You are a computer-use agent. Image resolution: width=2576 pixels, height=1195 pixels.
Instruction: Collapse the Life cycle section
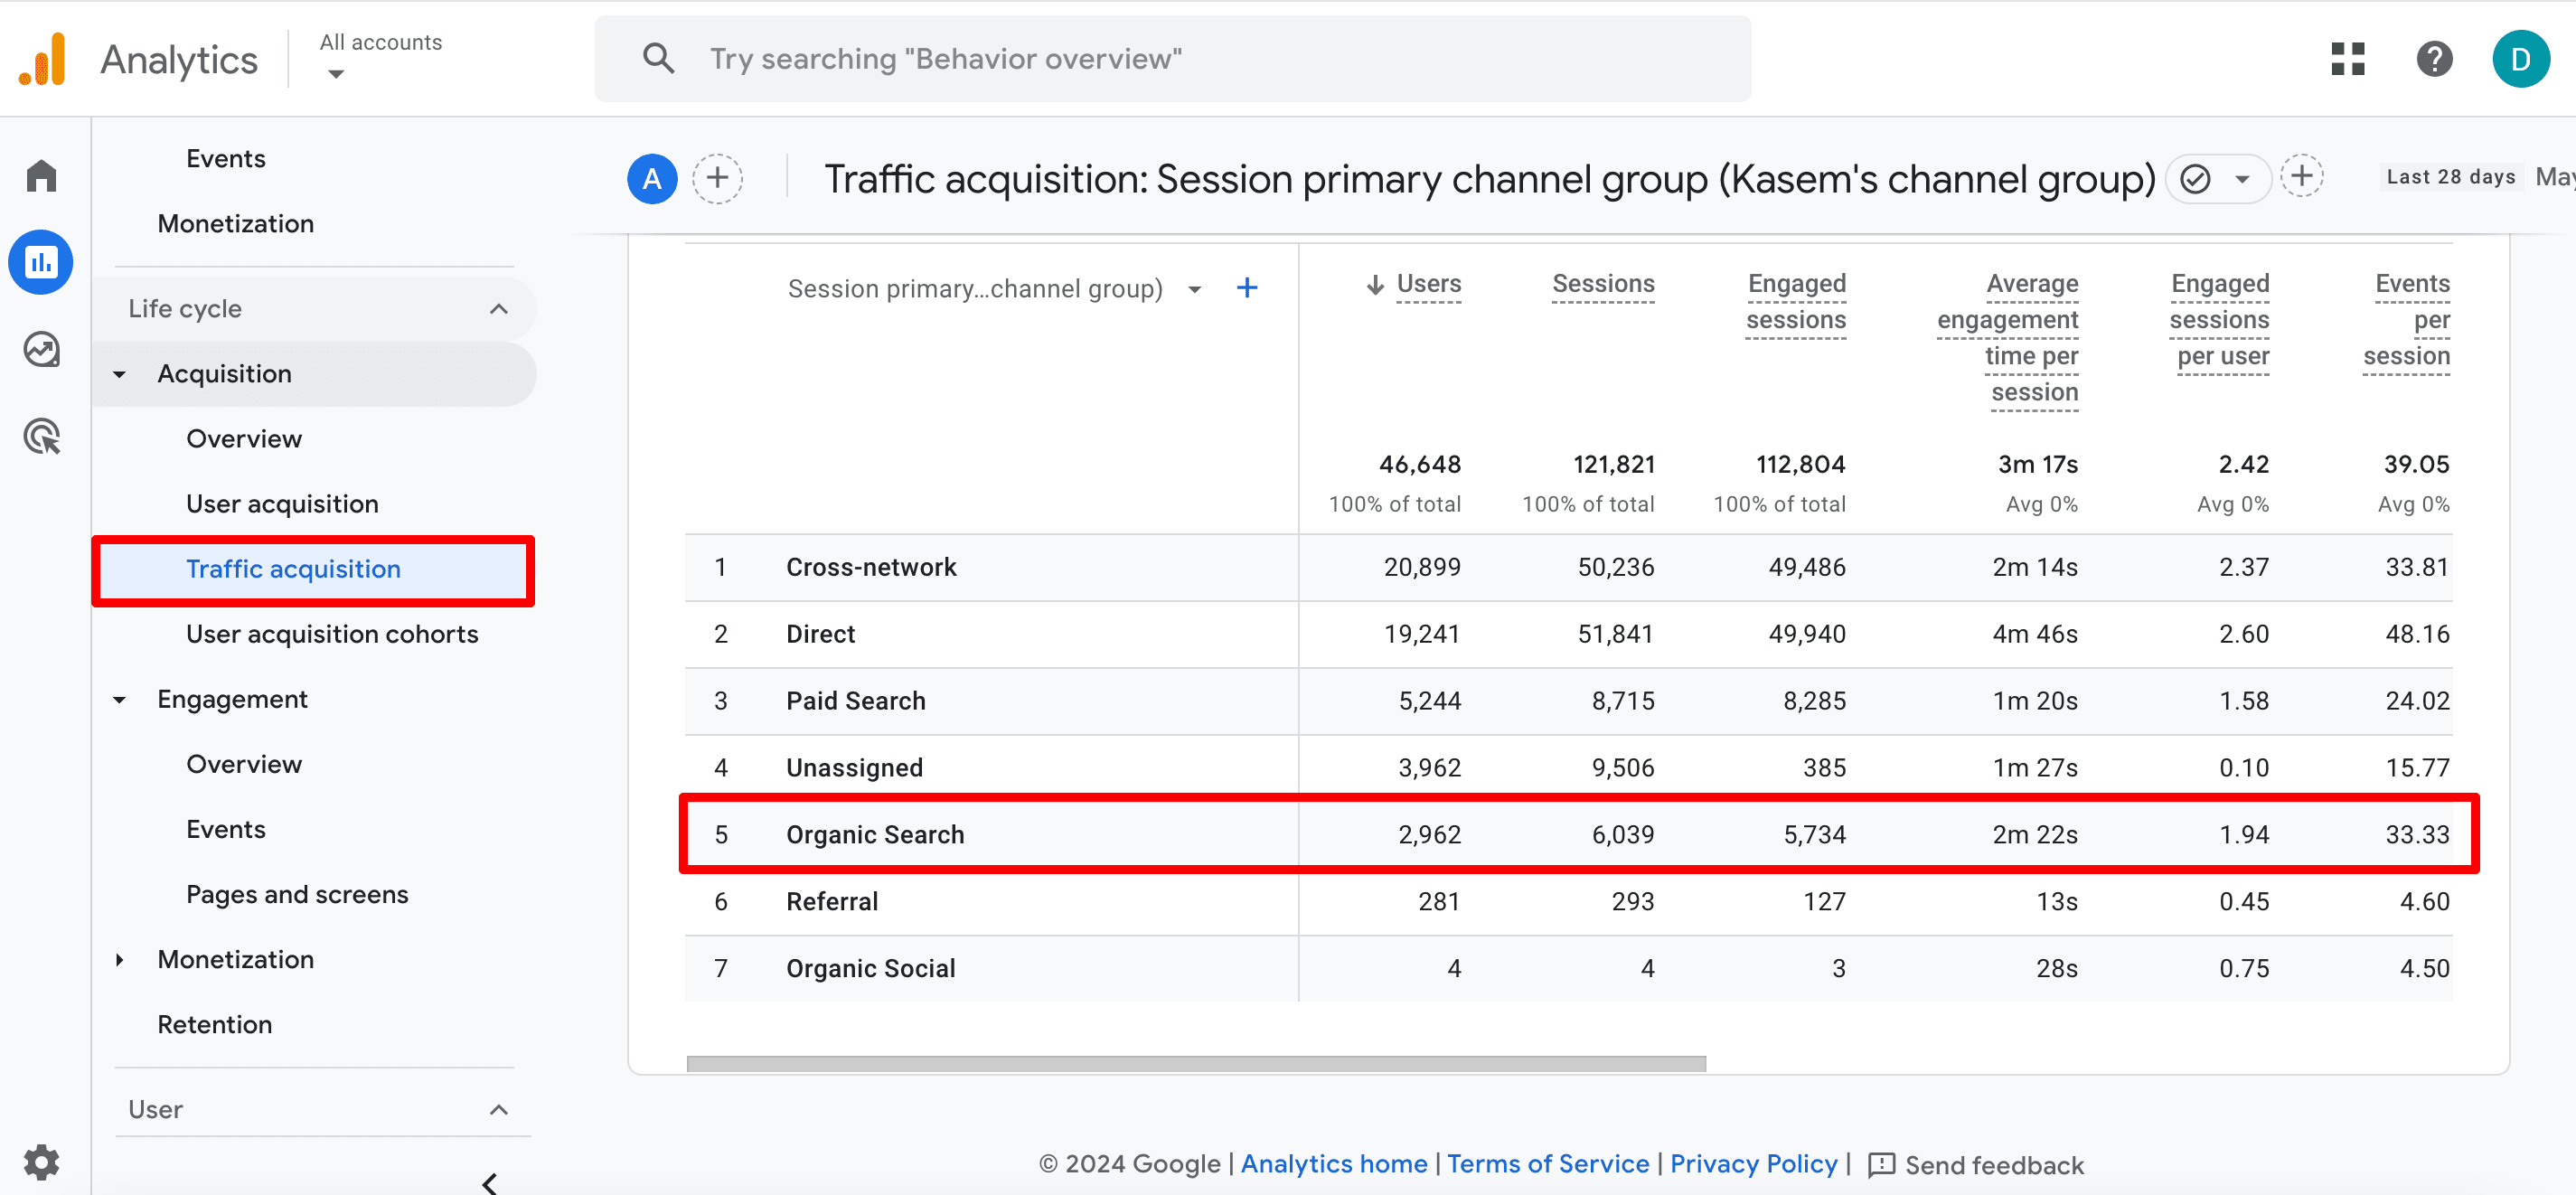499,309
